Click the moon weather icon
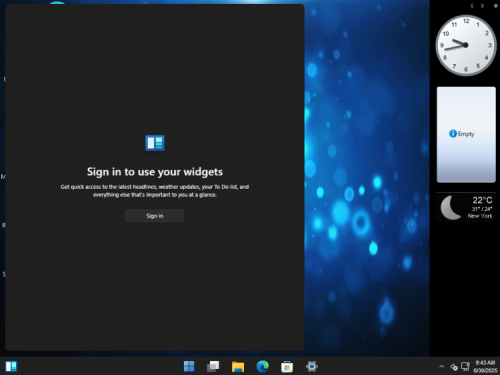 pos(450,208)
